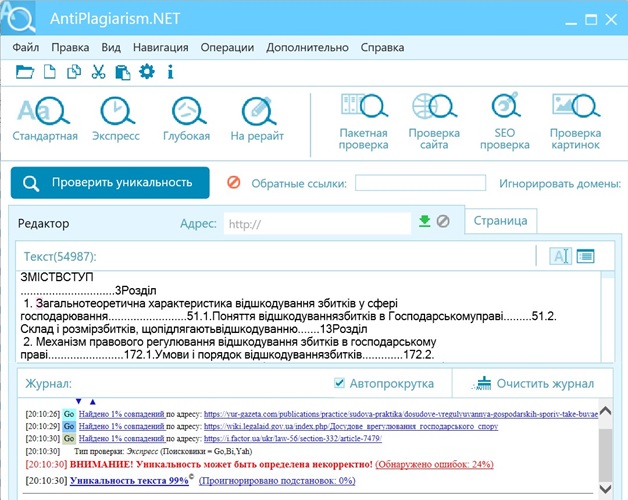
Task: Click the scissors cut icon
Action: click(98, 71)
